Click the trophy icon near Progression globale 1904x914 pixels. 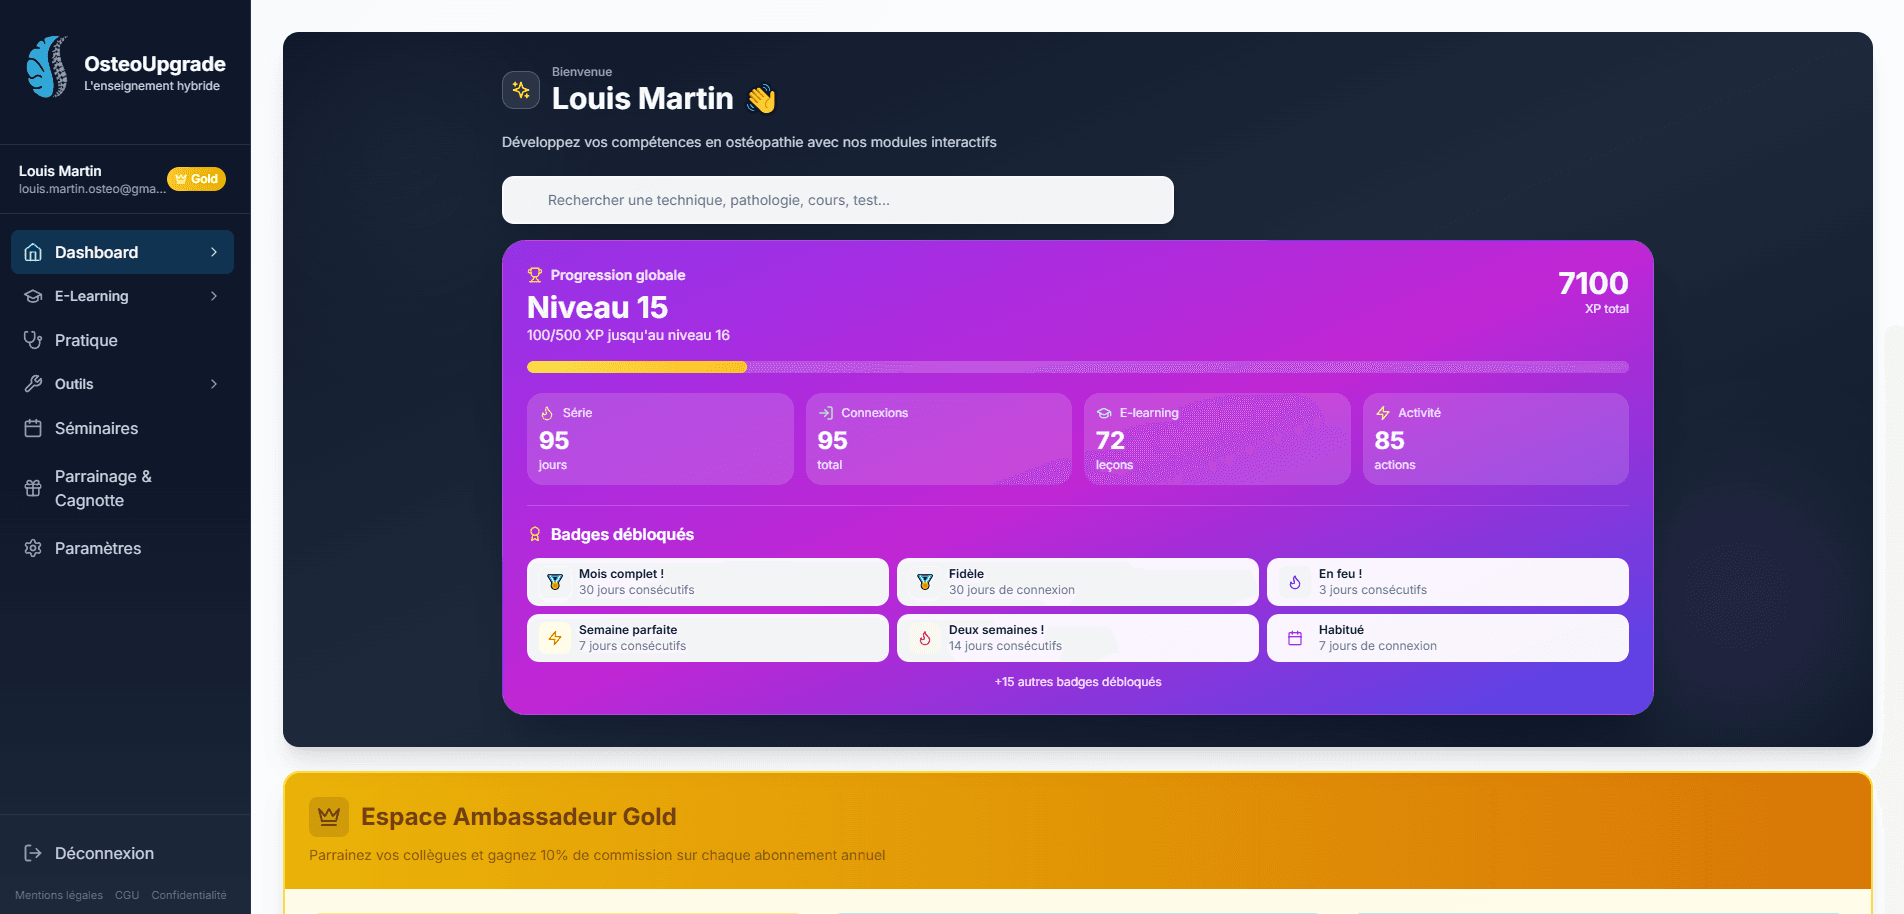point(535,275)
